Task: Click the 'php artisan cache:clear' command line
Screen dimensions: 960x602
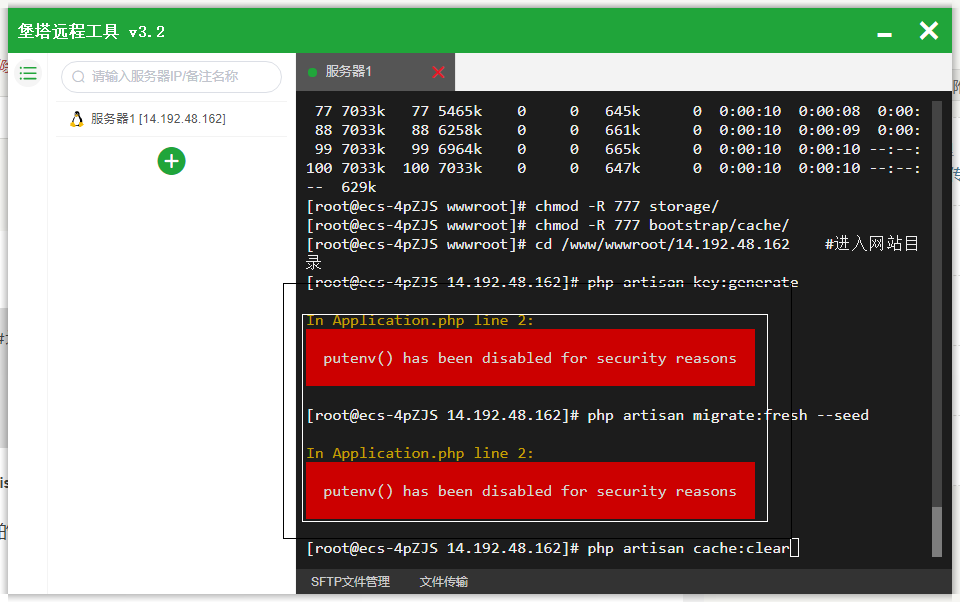Action: [x=552, y=548]
